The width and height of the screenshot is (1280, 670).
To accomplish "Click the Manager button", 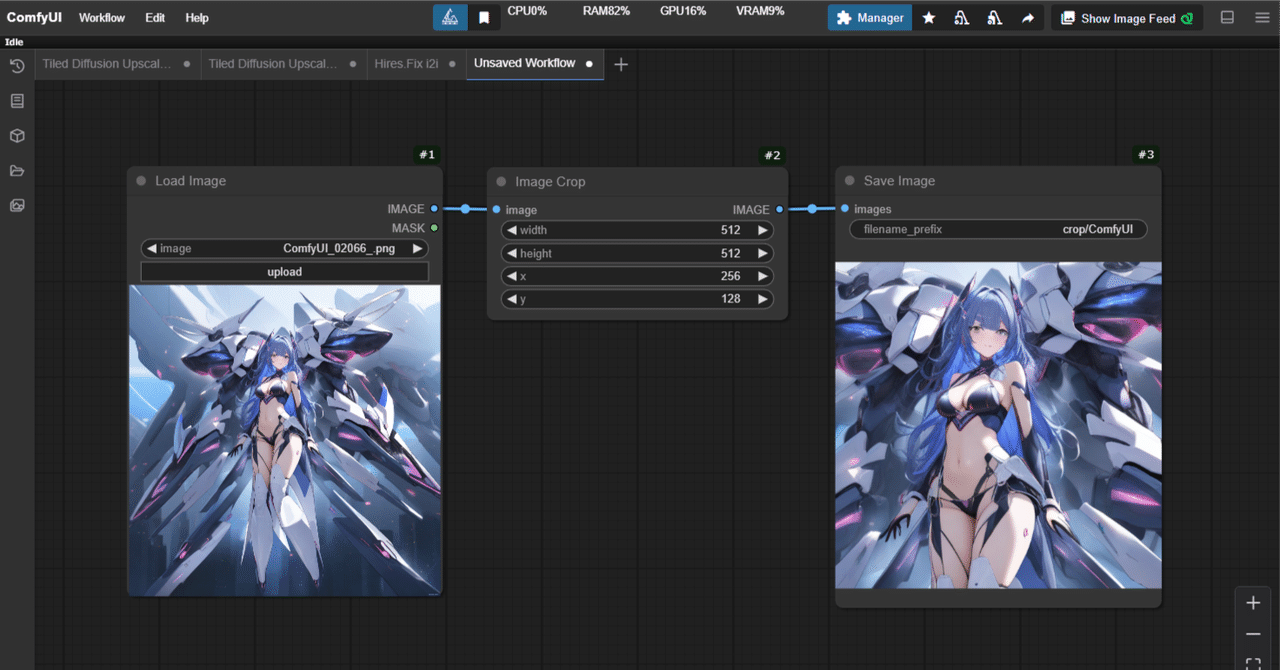I will (870, 18).
